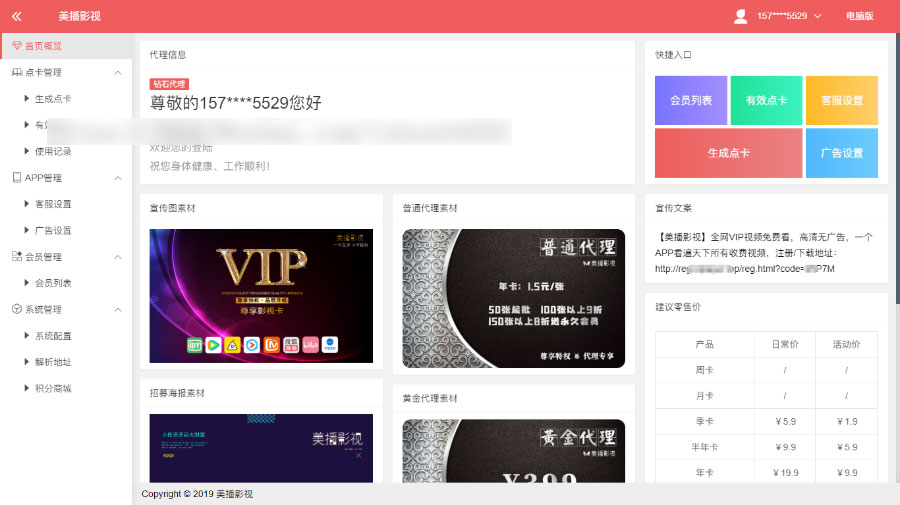Image resolution: width=900 pixels, height=505 pixels.
Task: Click the ¥19.9 年卡 daily price
Action: pos(785,473)
